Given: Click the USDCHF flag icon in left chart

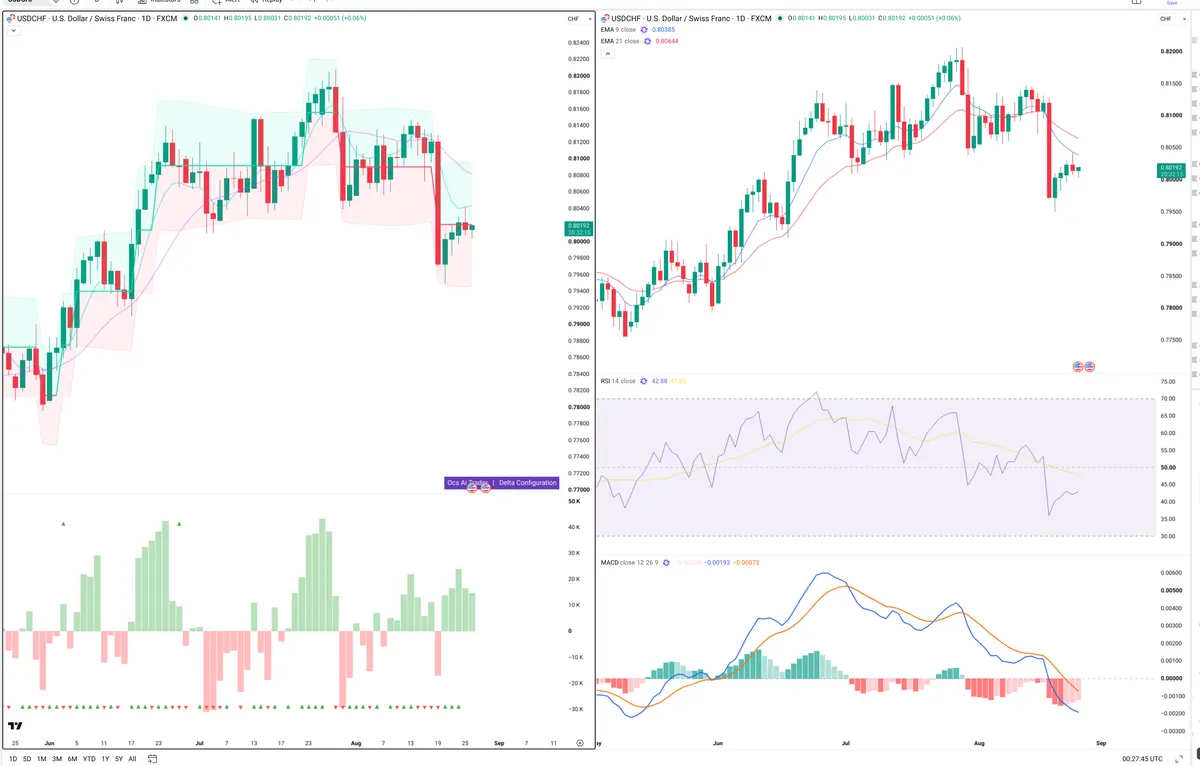Looking at the screenshot, I should 10,19.
